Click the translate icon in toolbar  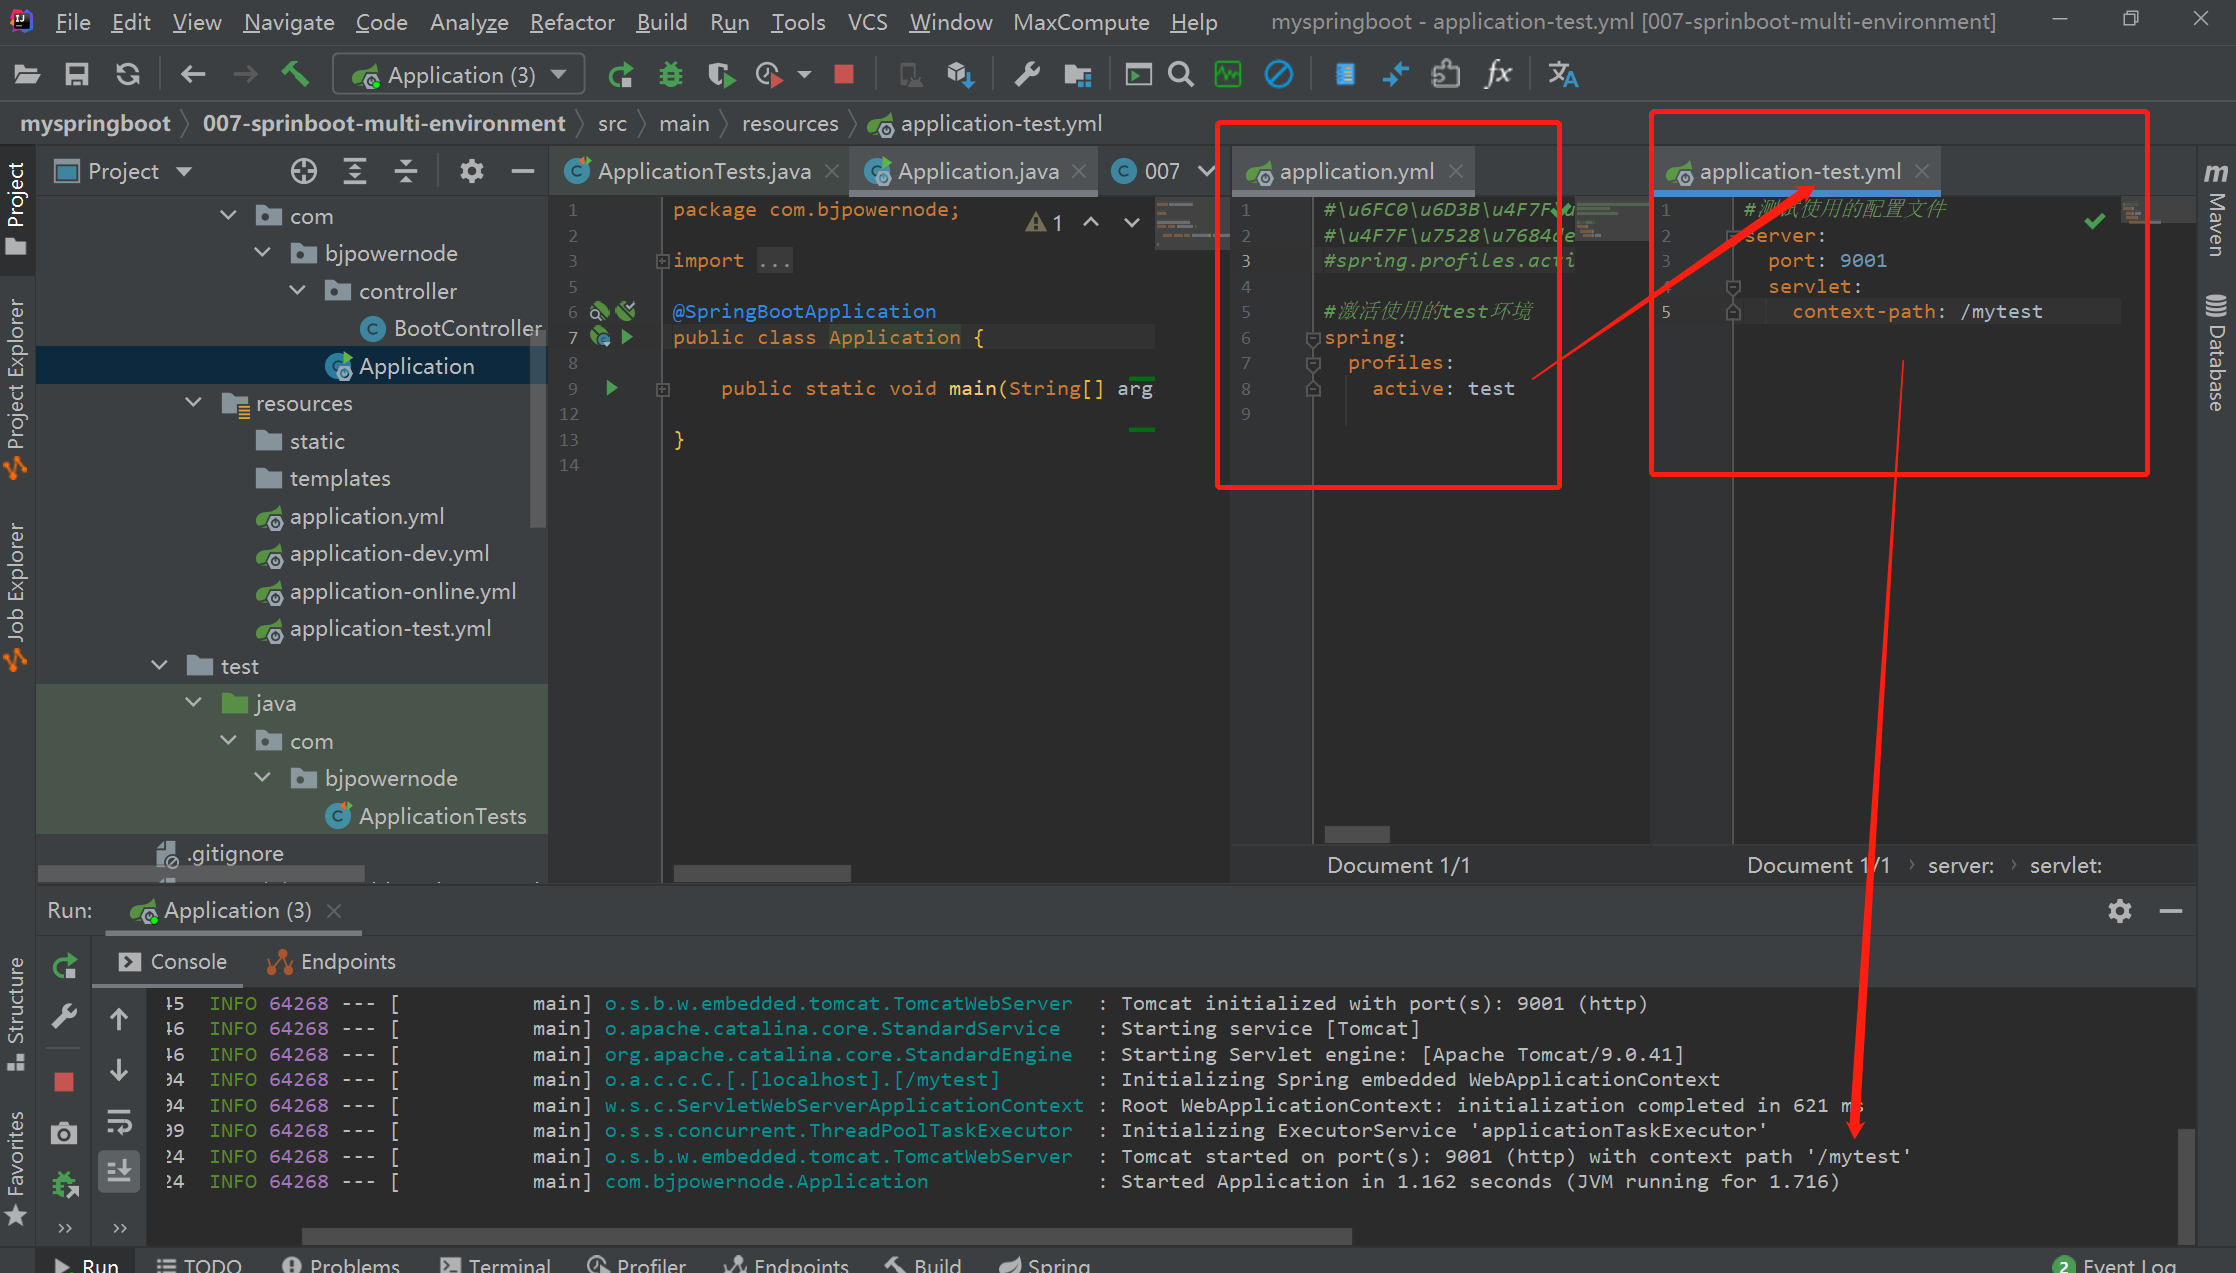pos(1562,74)
